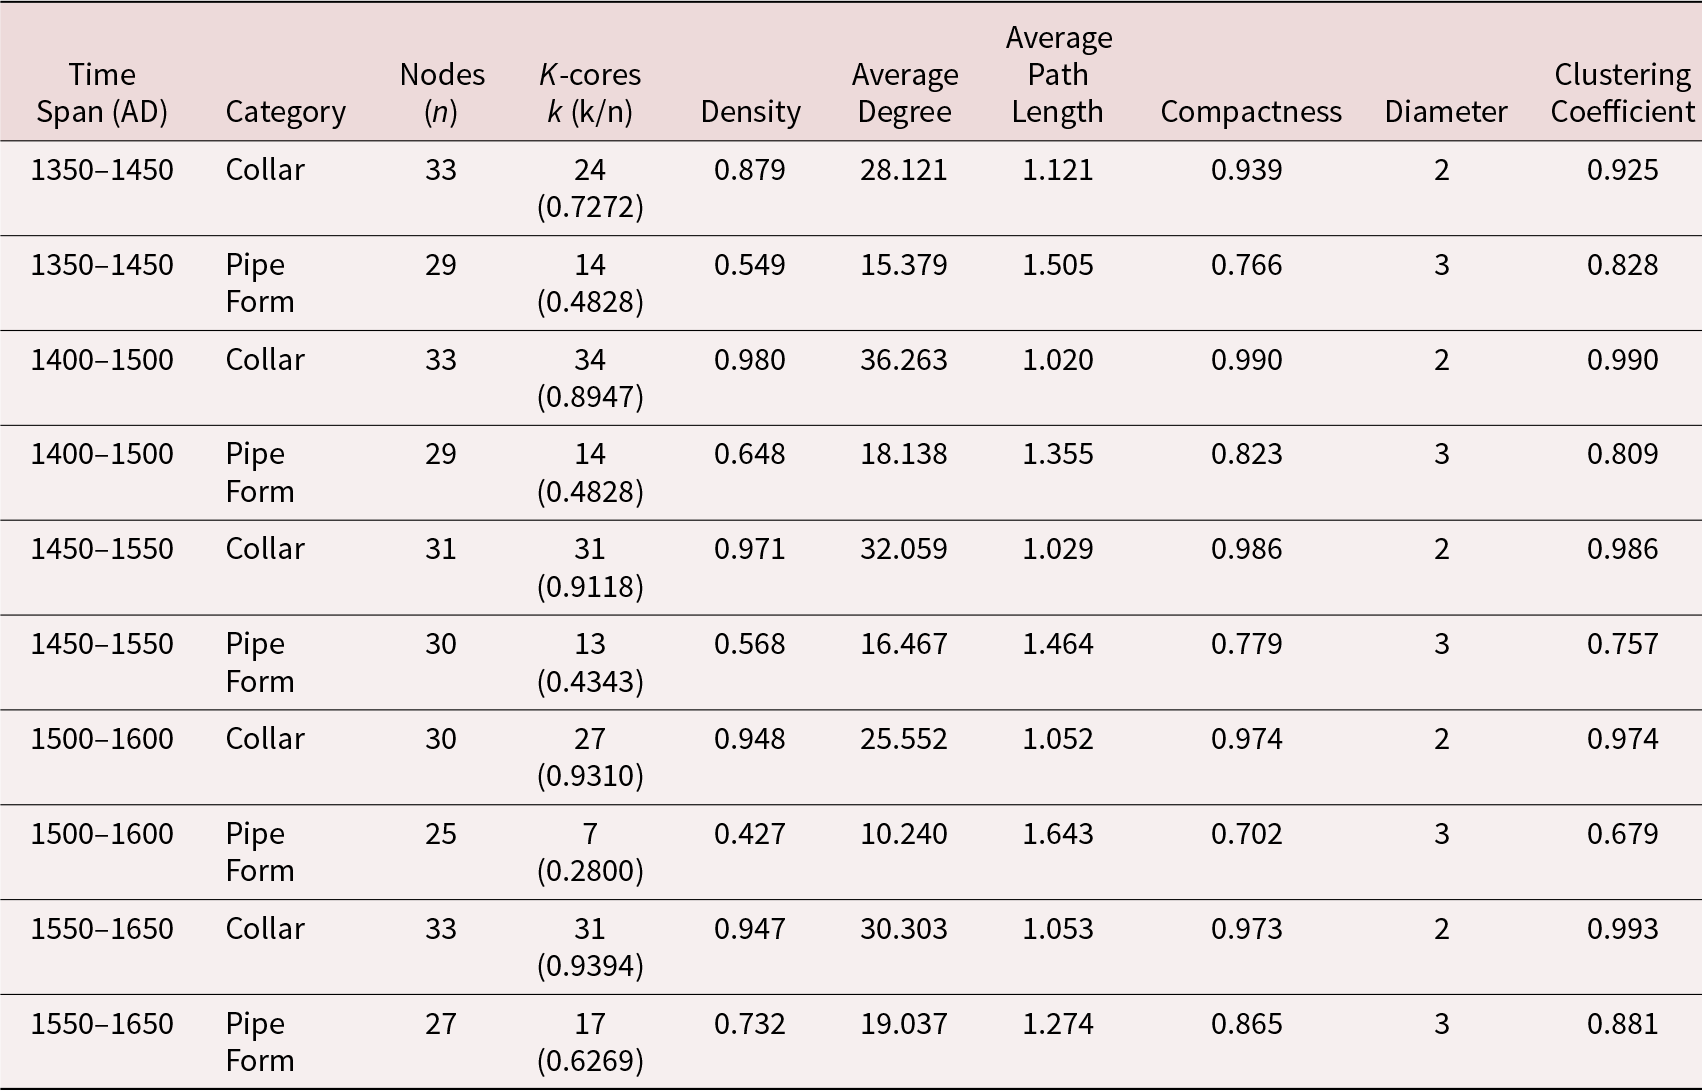The width and height of the screenshot is (1702, 1091).
Task: Select the Average Degree column header
Action: point(904,93)
